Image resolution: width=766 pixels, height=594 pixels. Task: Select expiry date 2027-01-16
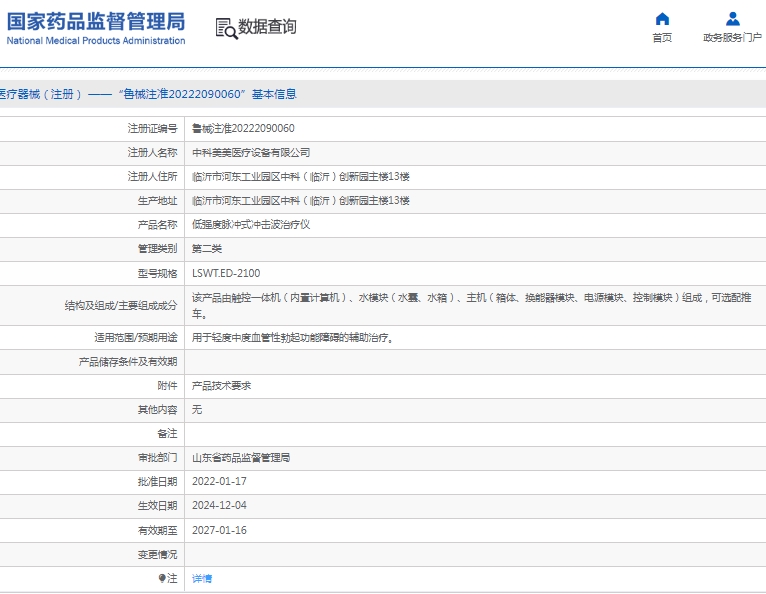[x=219, y=530]
